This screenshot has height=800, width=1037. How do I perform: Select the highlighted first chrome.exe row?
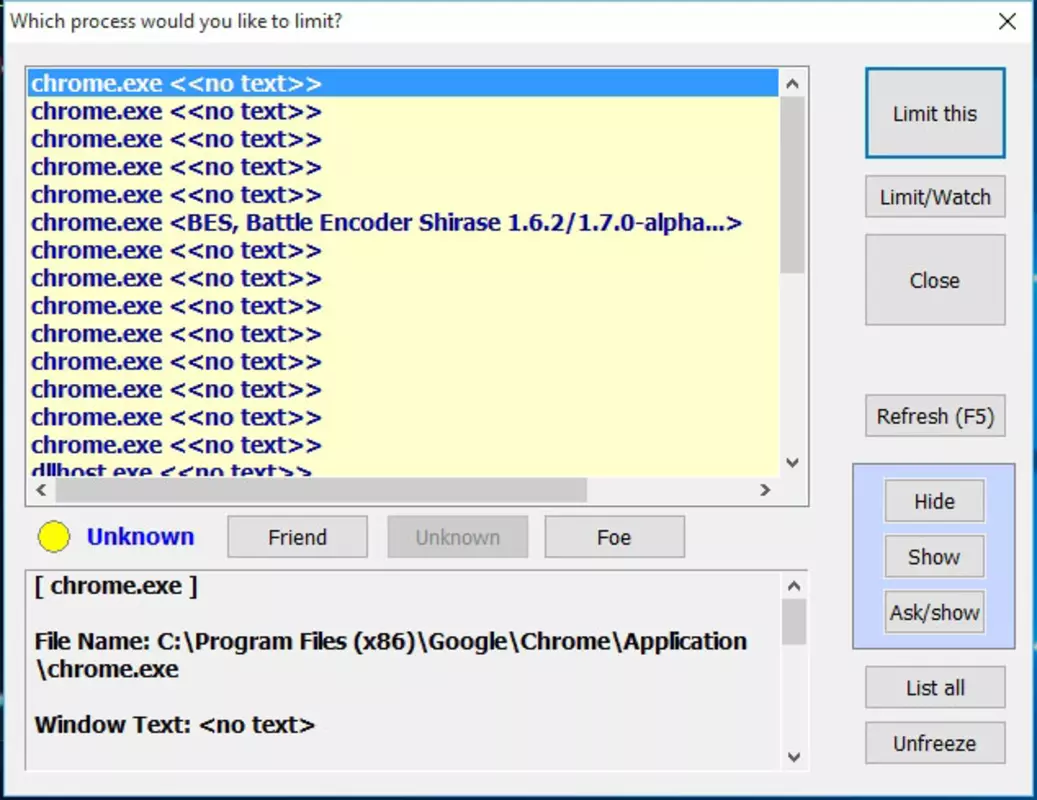point(403,83)
